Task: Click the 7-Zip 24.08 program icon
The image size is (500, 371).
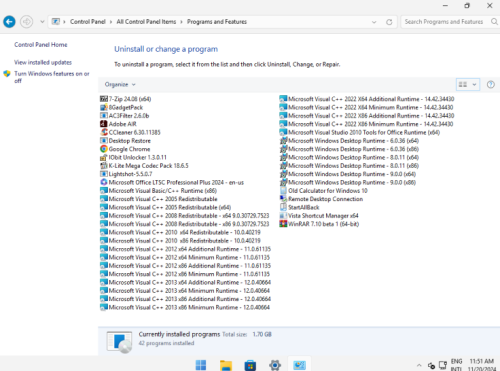Action: point(104,99)
